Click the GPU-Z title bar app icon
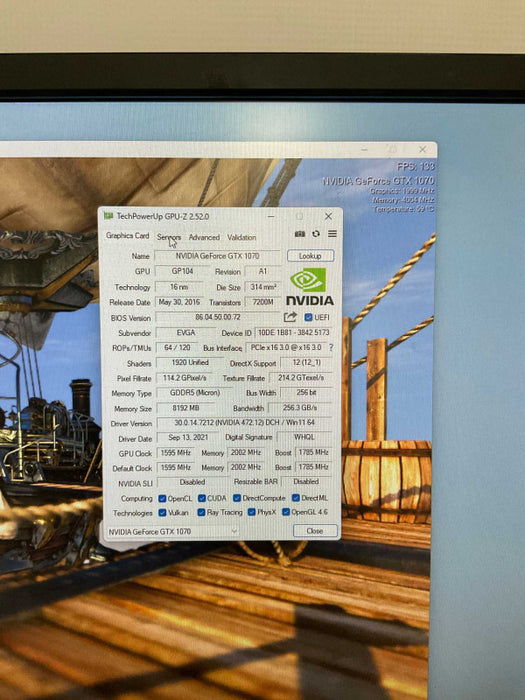The height and width of the screenshot is (700, 525). pos(108,216)
